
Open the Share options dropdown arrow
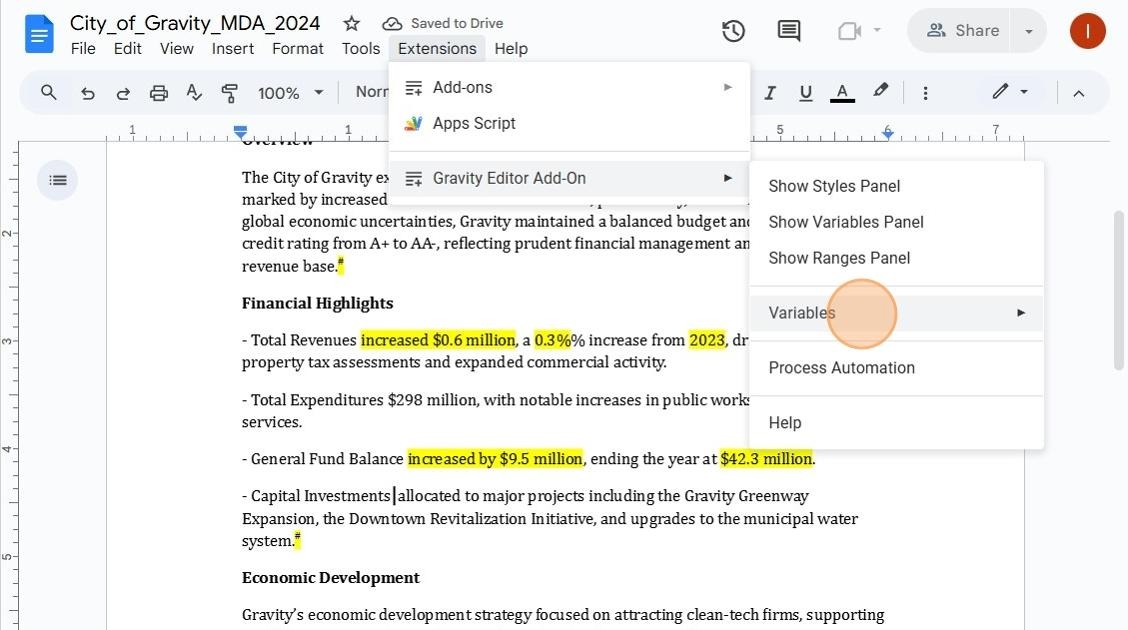1029,31
